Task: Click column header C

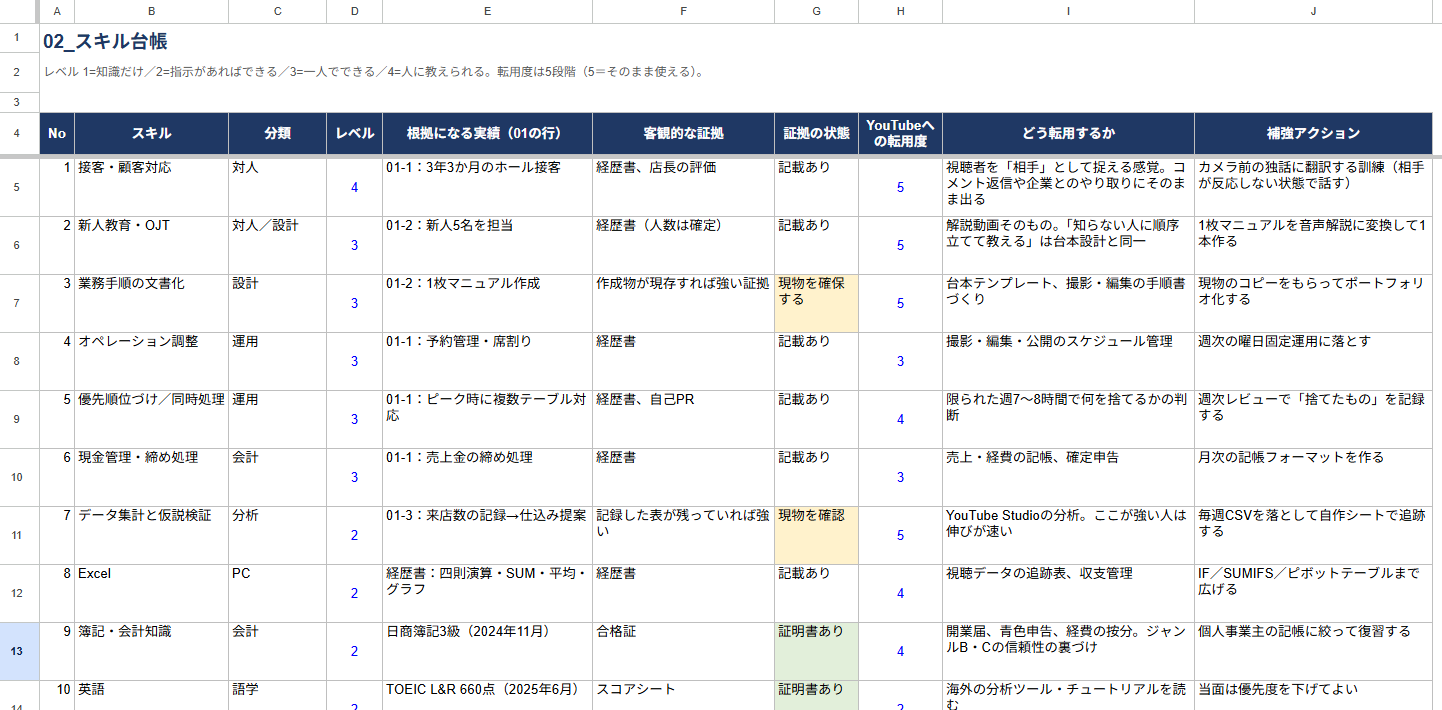Action: click(x=277, y=11)
